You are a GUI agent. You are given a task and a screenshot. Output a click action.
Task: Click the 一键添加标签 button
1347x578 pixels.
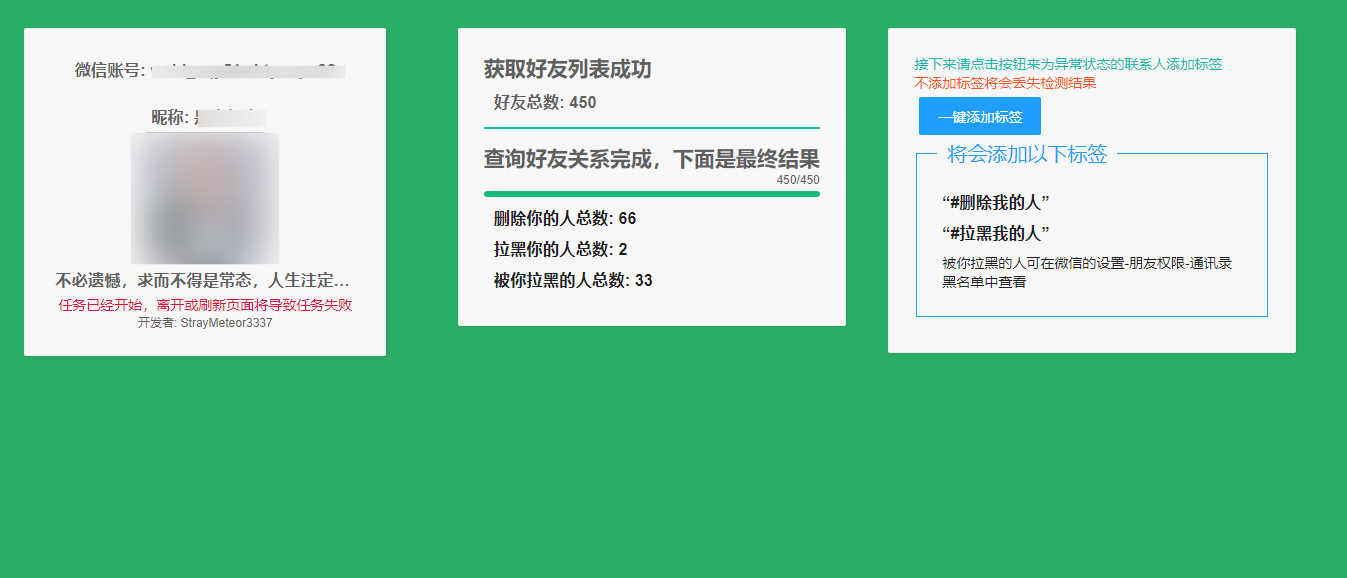[x=979, y=117]
